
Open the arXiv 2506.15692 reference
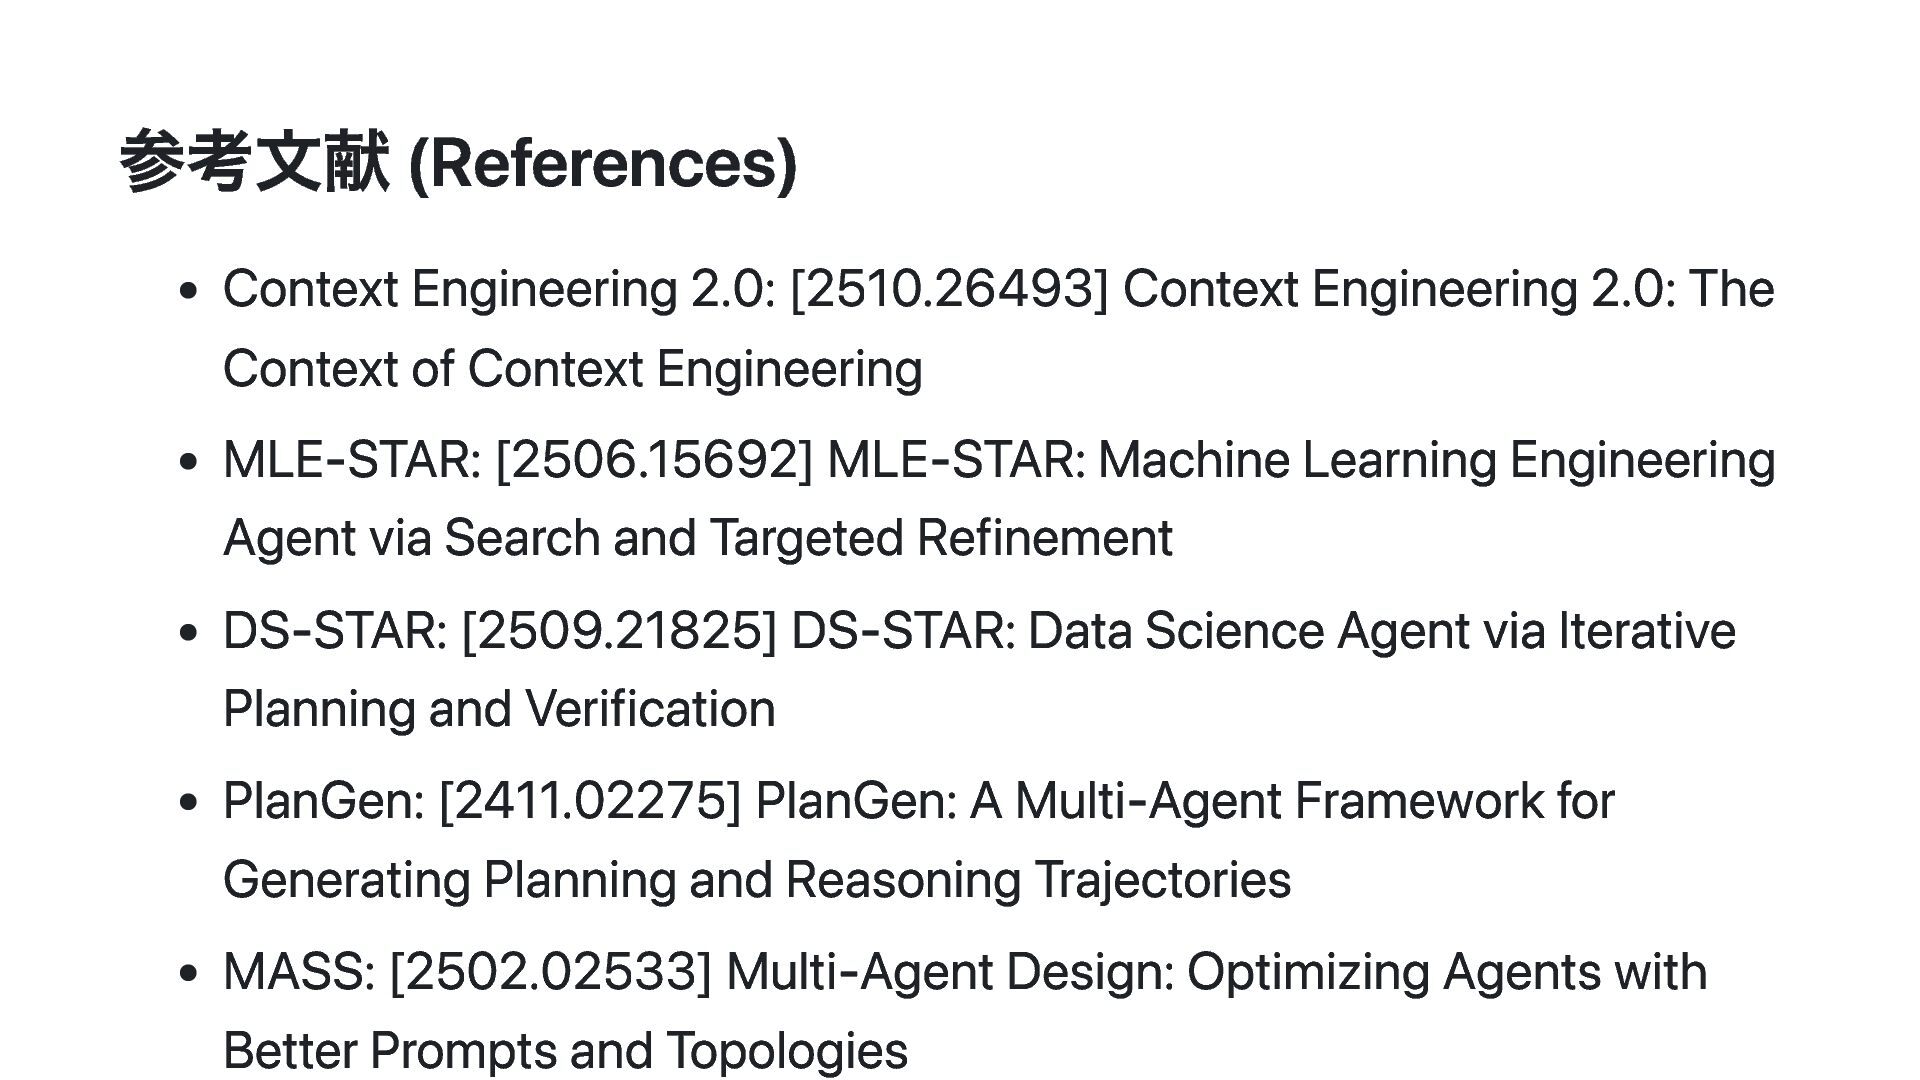click(x=654, y=460)
